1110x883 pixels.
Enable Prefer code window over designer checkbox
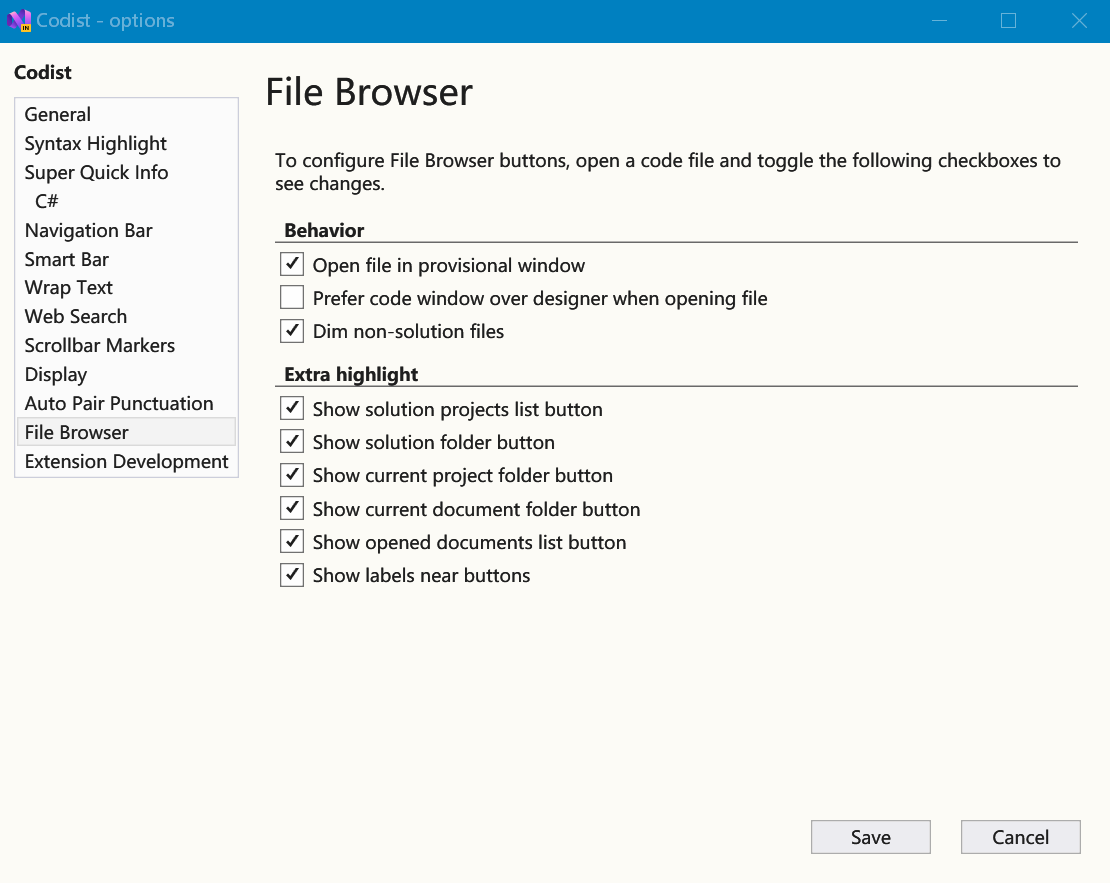292,297
